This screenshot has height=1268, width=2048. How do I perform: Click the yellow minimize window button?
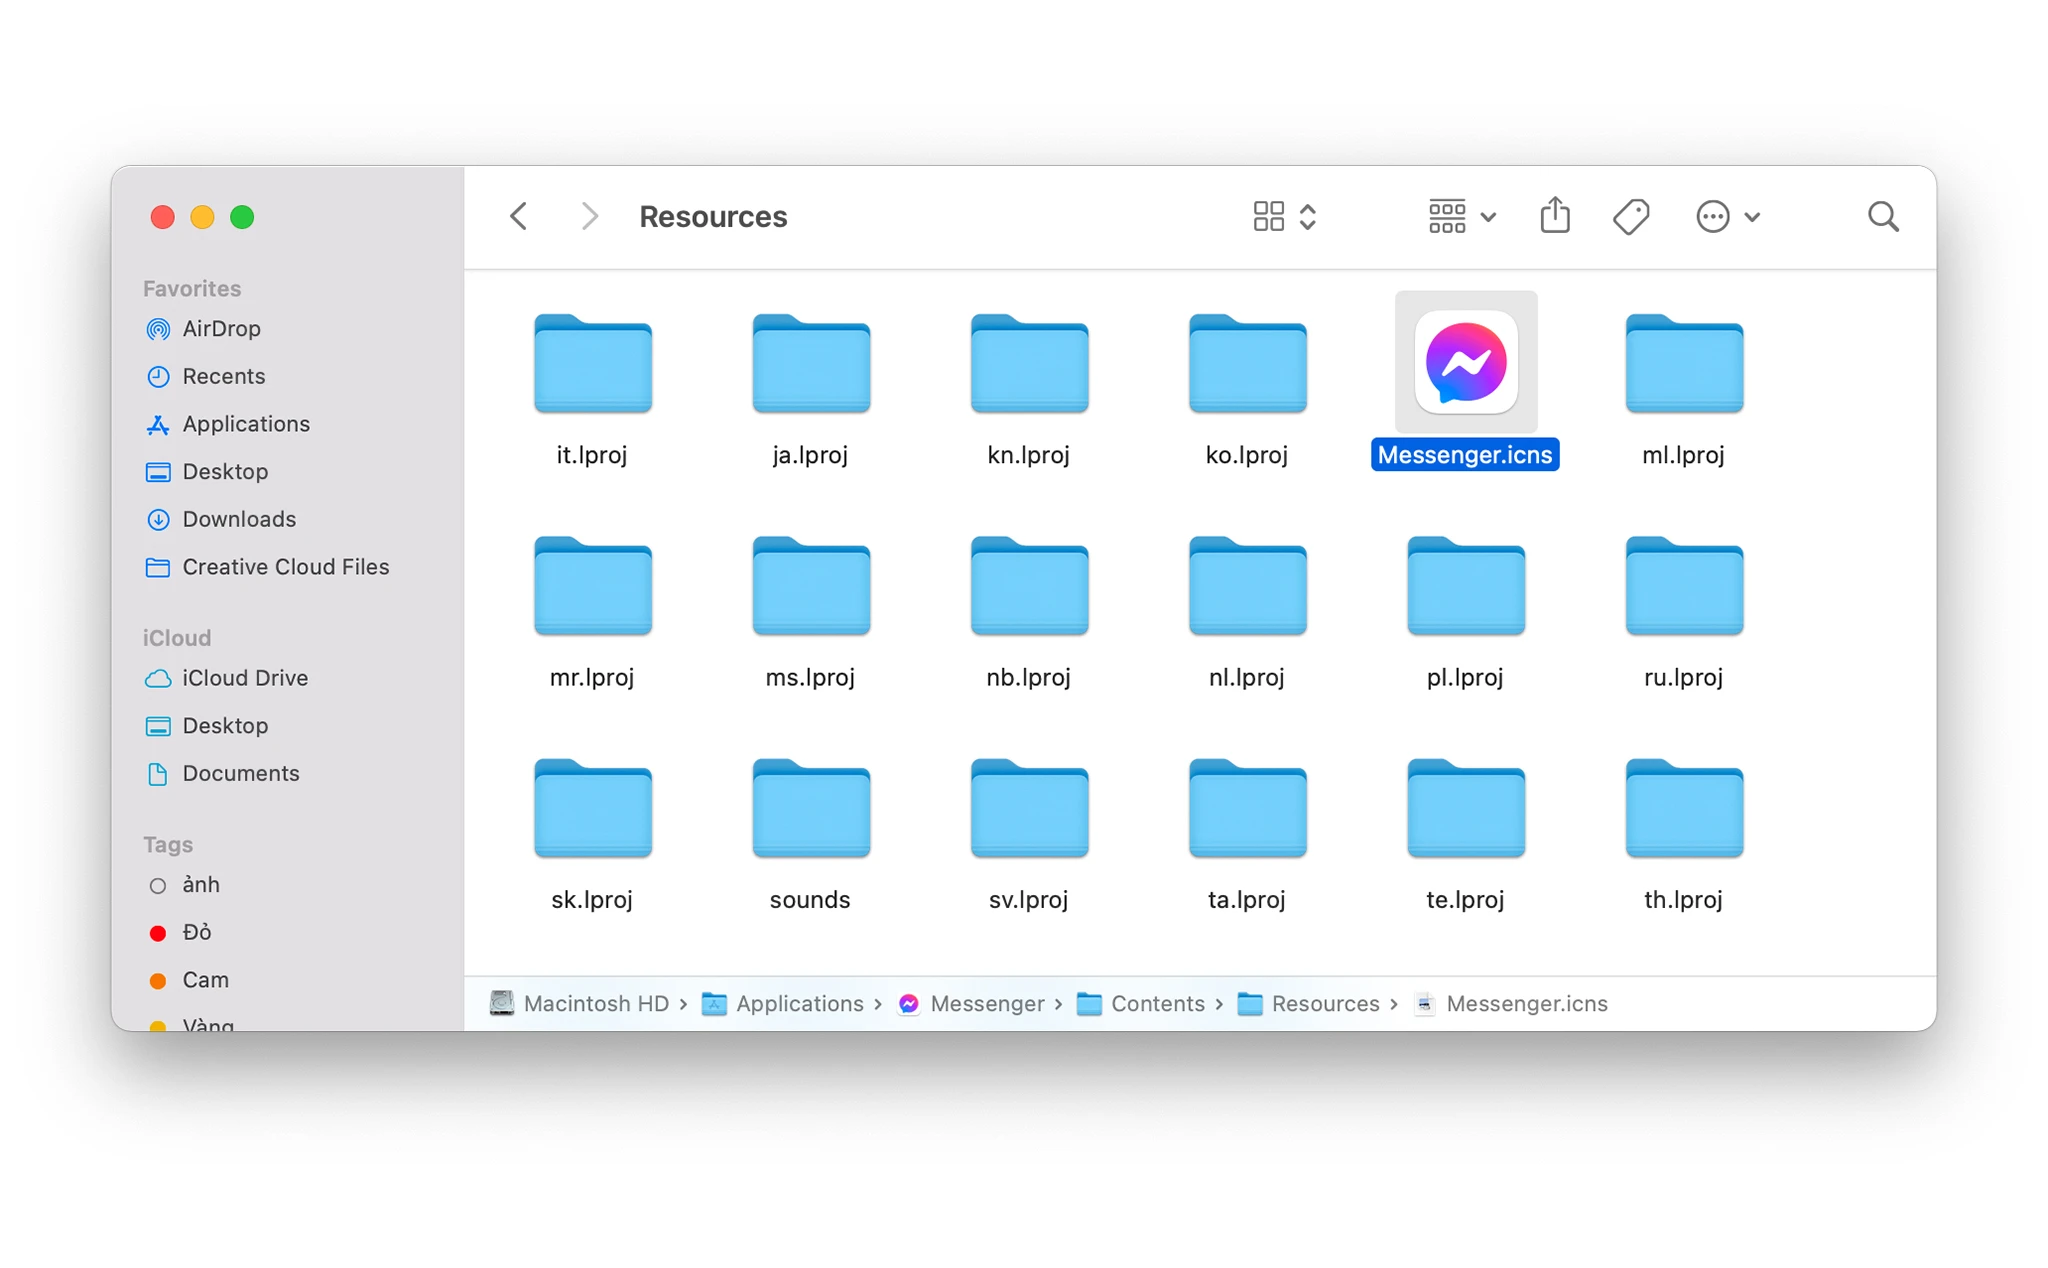202,217
